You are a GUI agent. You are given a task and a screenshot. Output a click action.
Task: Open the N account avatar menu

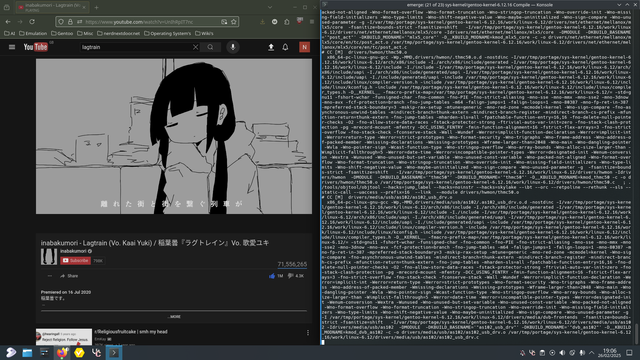[x=304, y=47]
